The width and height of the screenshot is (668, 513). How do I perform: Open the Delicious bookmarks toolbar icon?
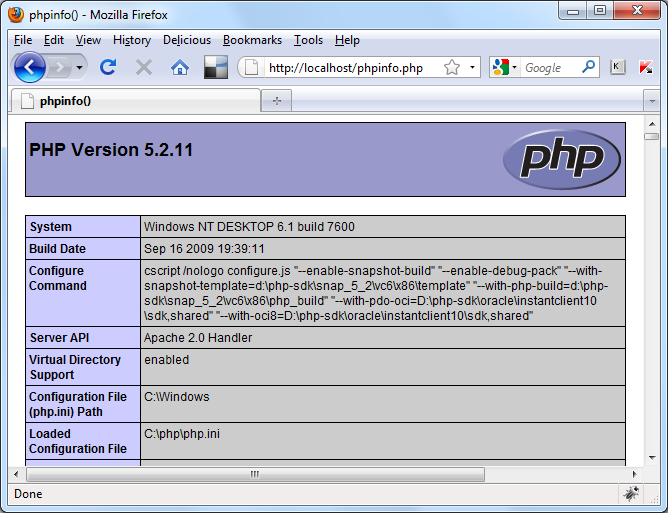coord(216,67)
